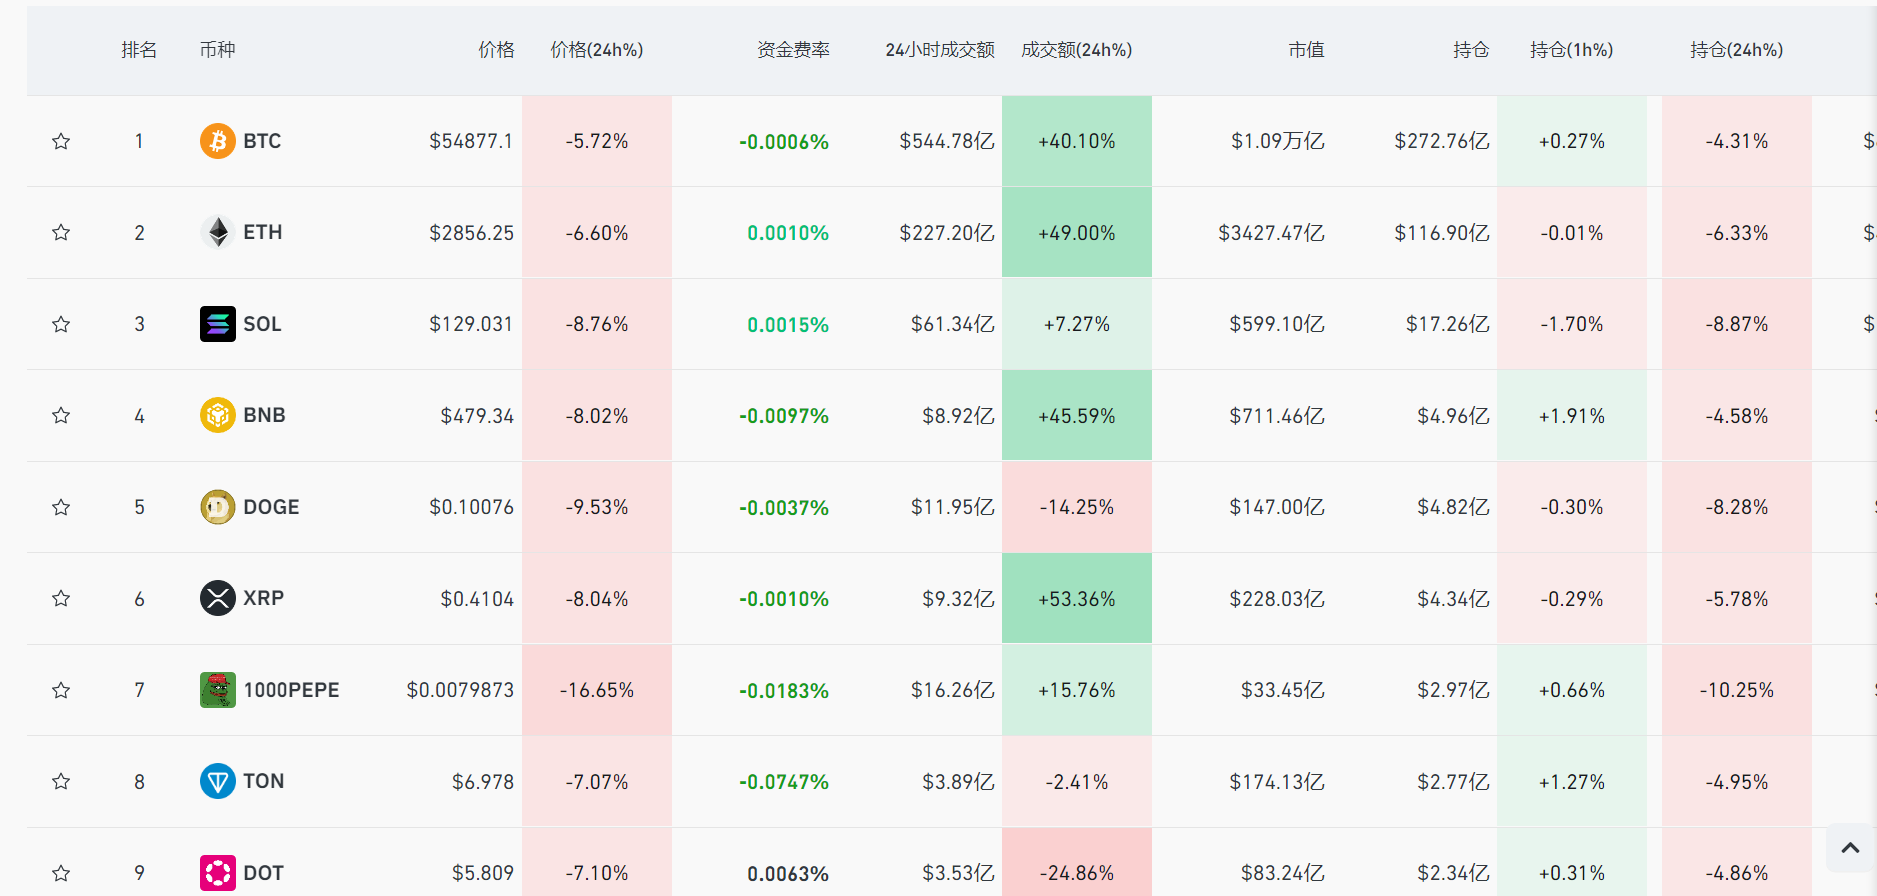Select the 持仓(24h%) column header
Viewport: 1877px width, 896px height.
pos(1736,50)
